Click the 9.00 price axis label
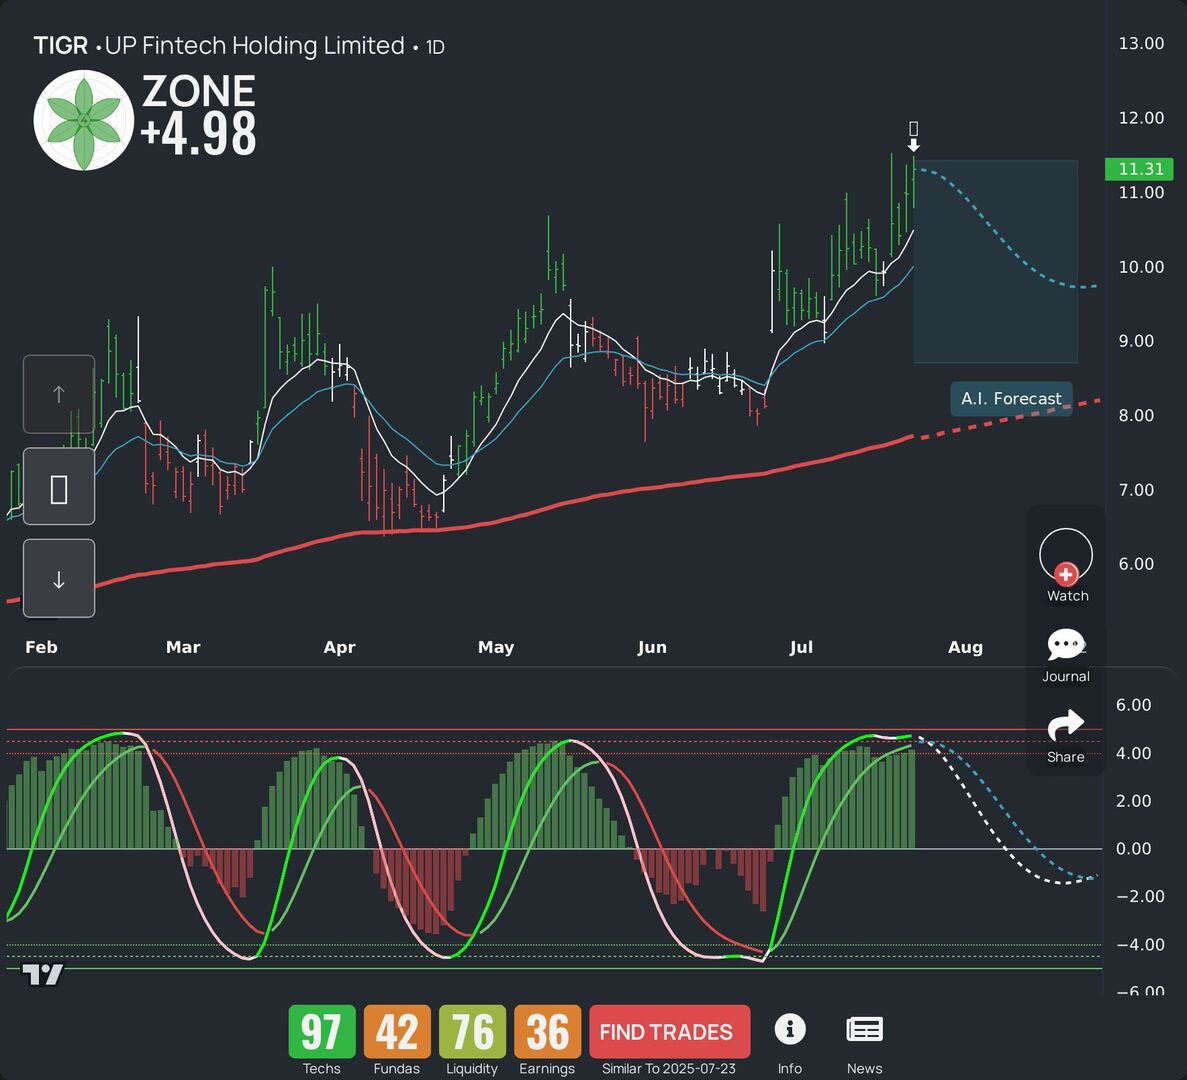Image resolution: width=1187 pixels, height=1080 pixels. (1136, 341)
